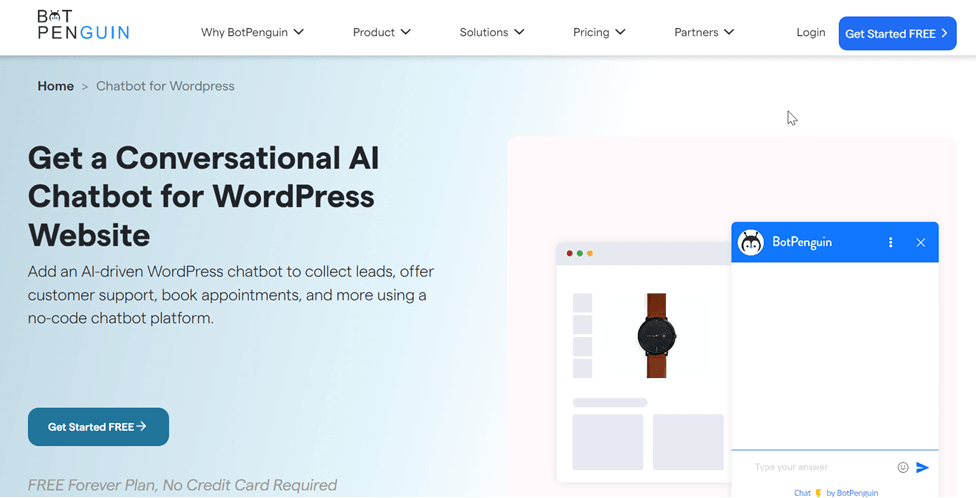Click the watch product image in the mockup

click(657, 335)
